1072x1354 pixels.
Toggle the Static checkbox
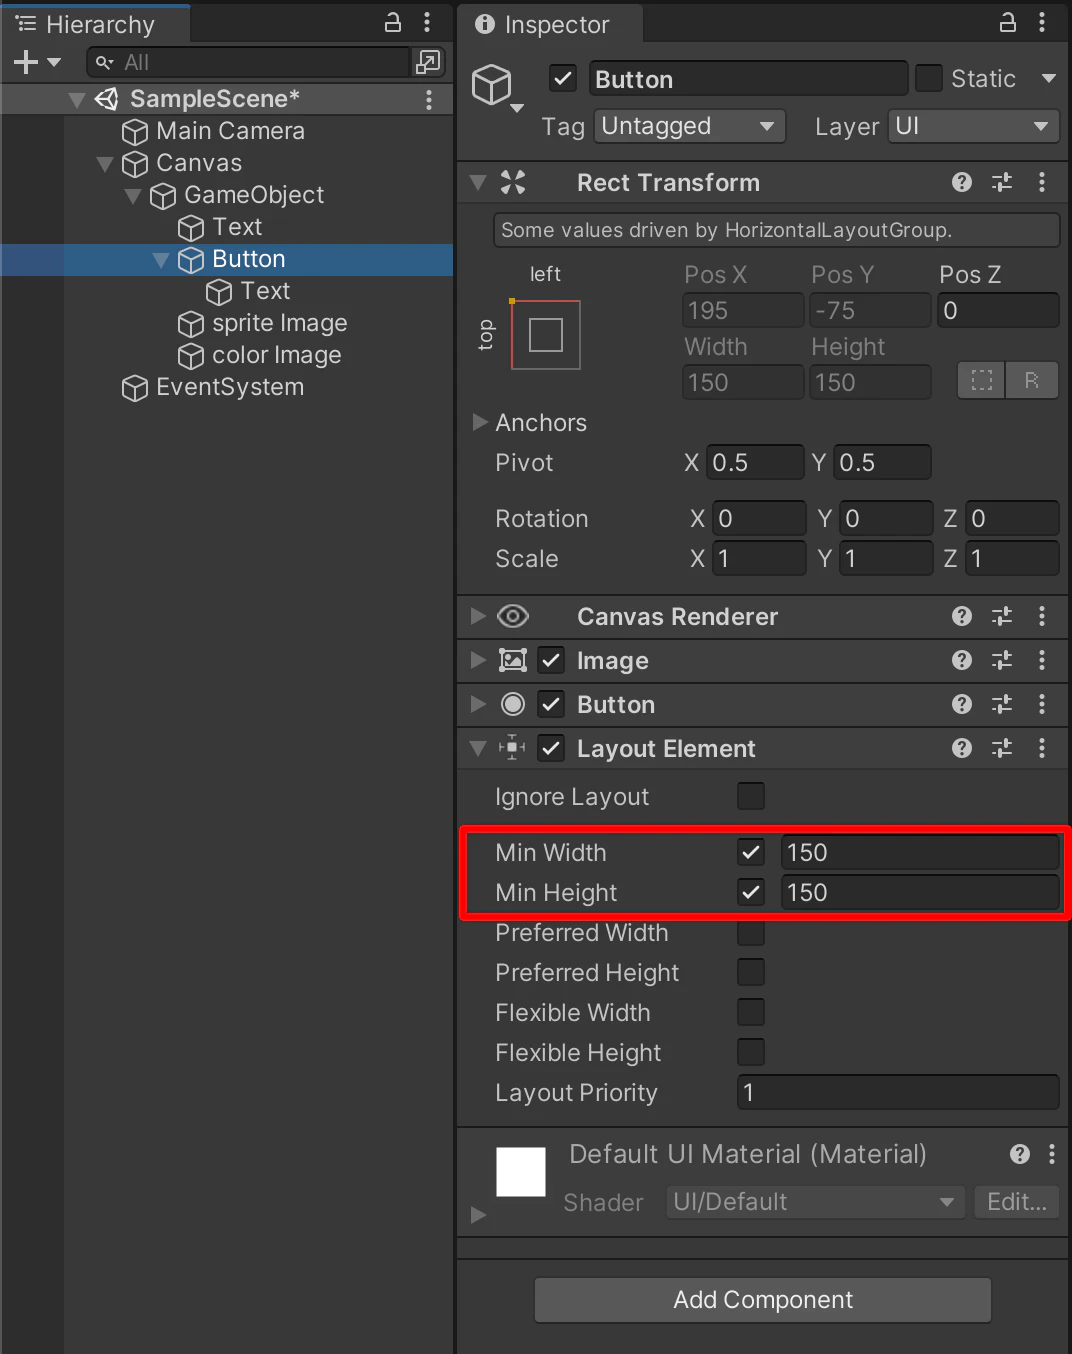929,78
